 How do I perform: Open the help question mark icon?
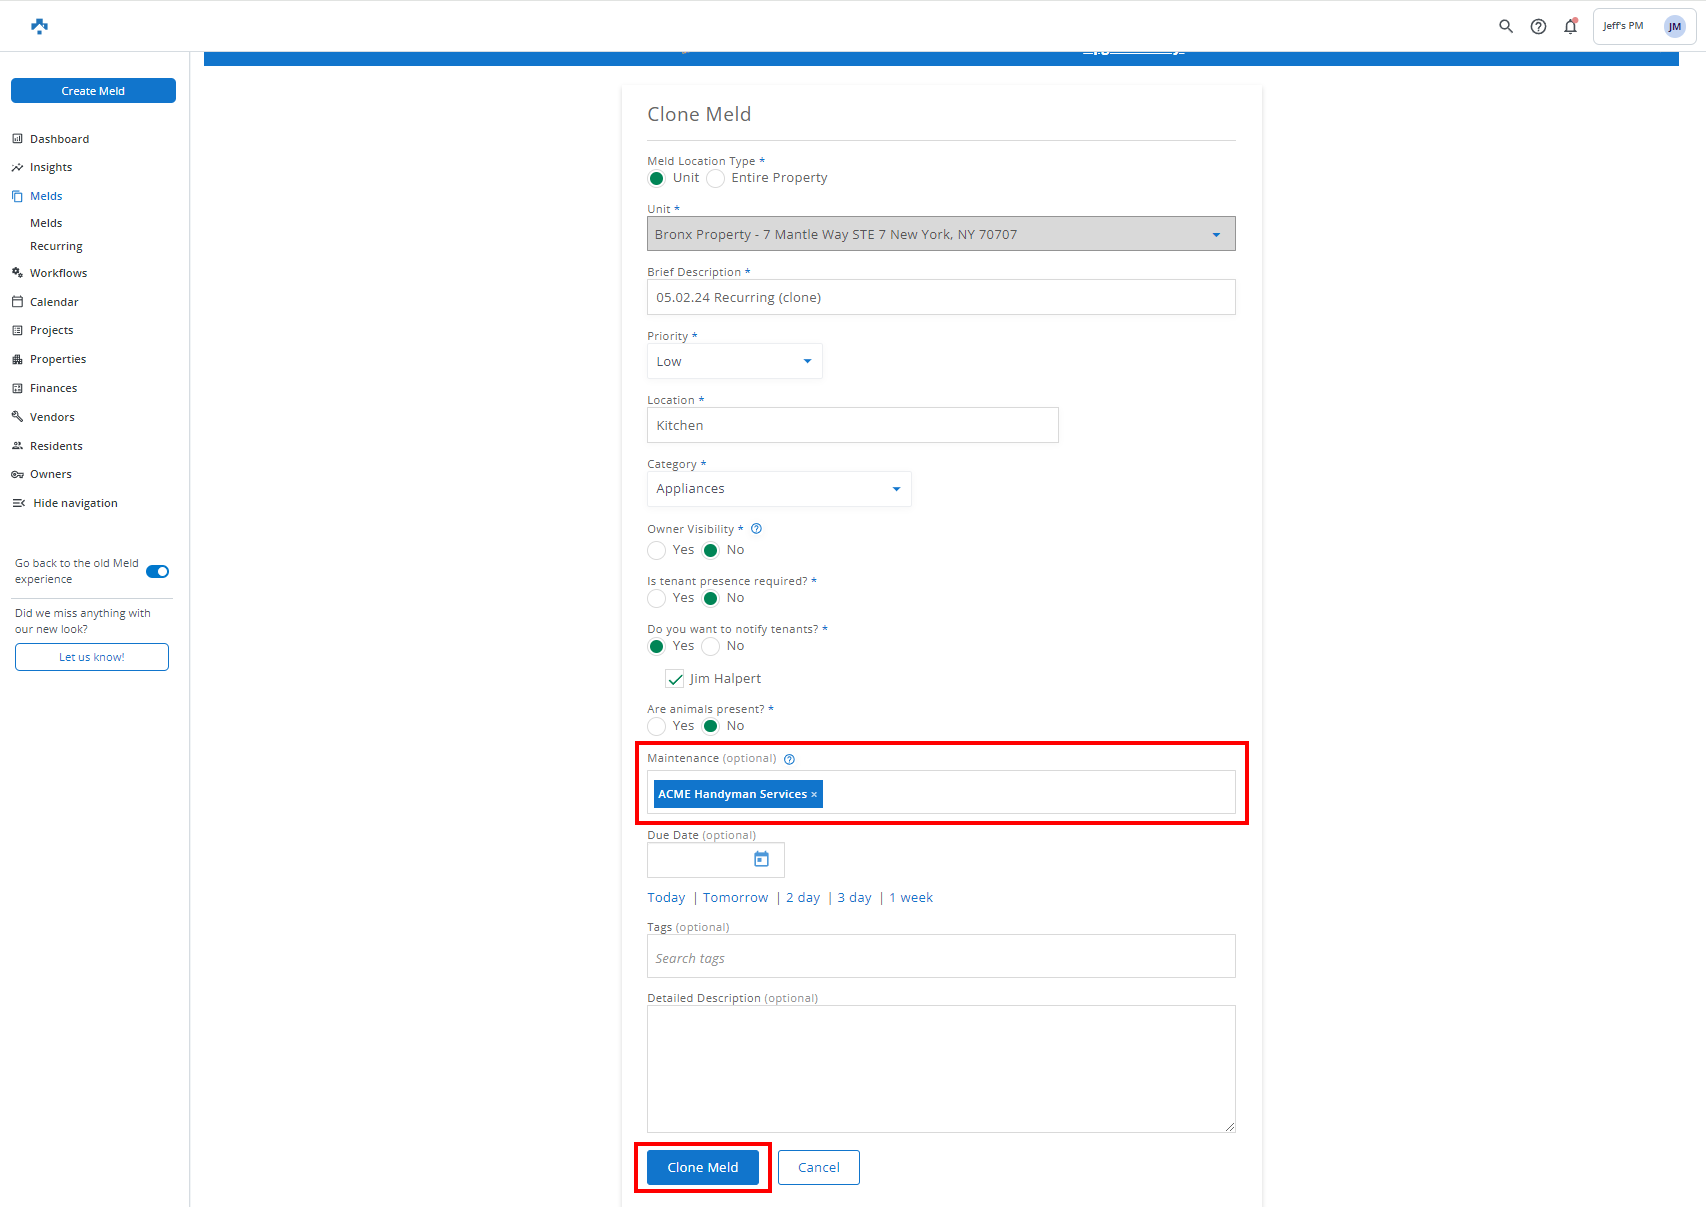[x=1538, y=27]
